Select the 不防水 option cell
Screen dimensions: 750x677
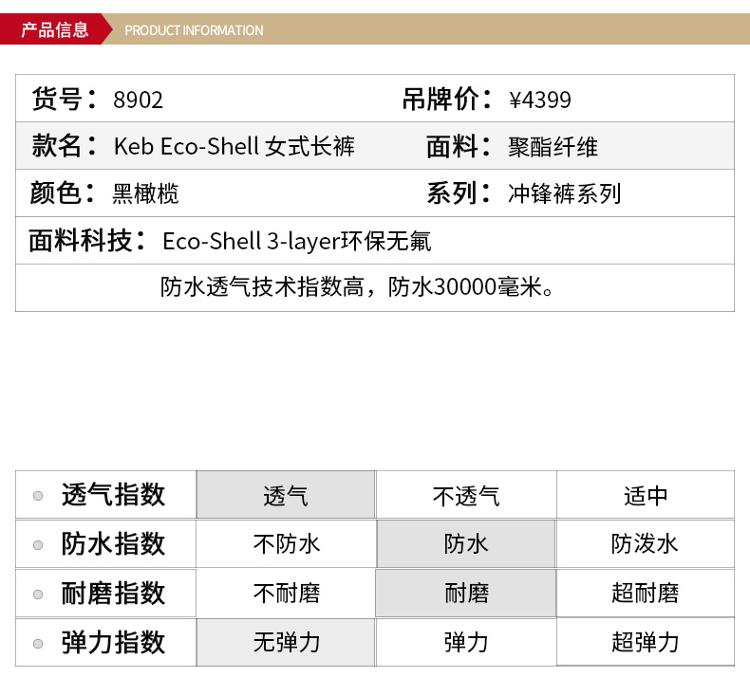pos(286,544)
